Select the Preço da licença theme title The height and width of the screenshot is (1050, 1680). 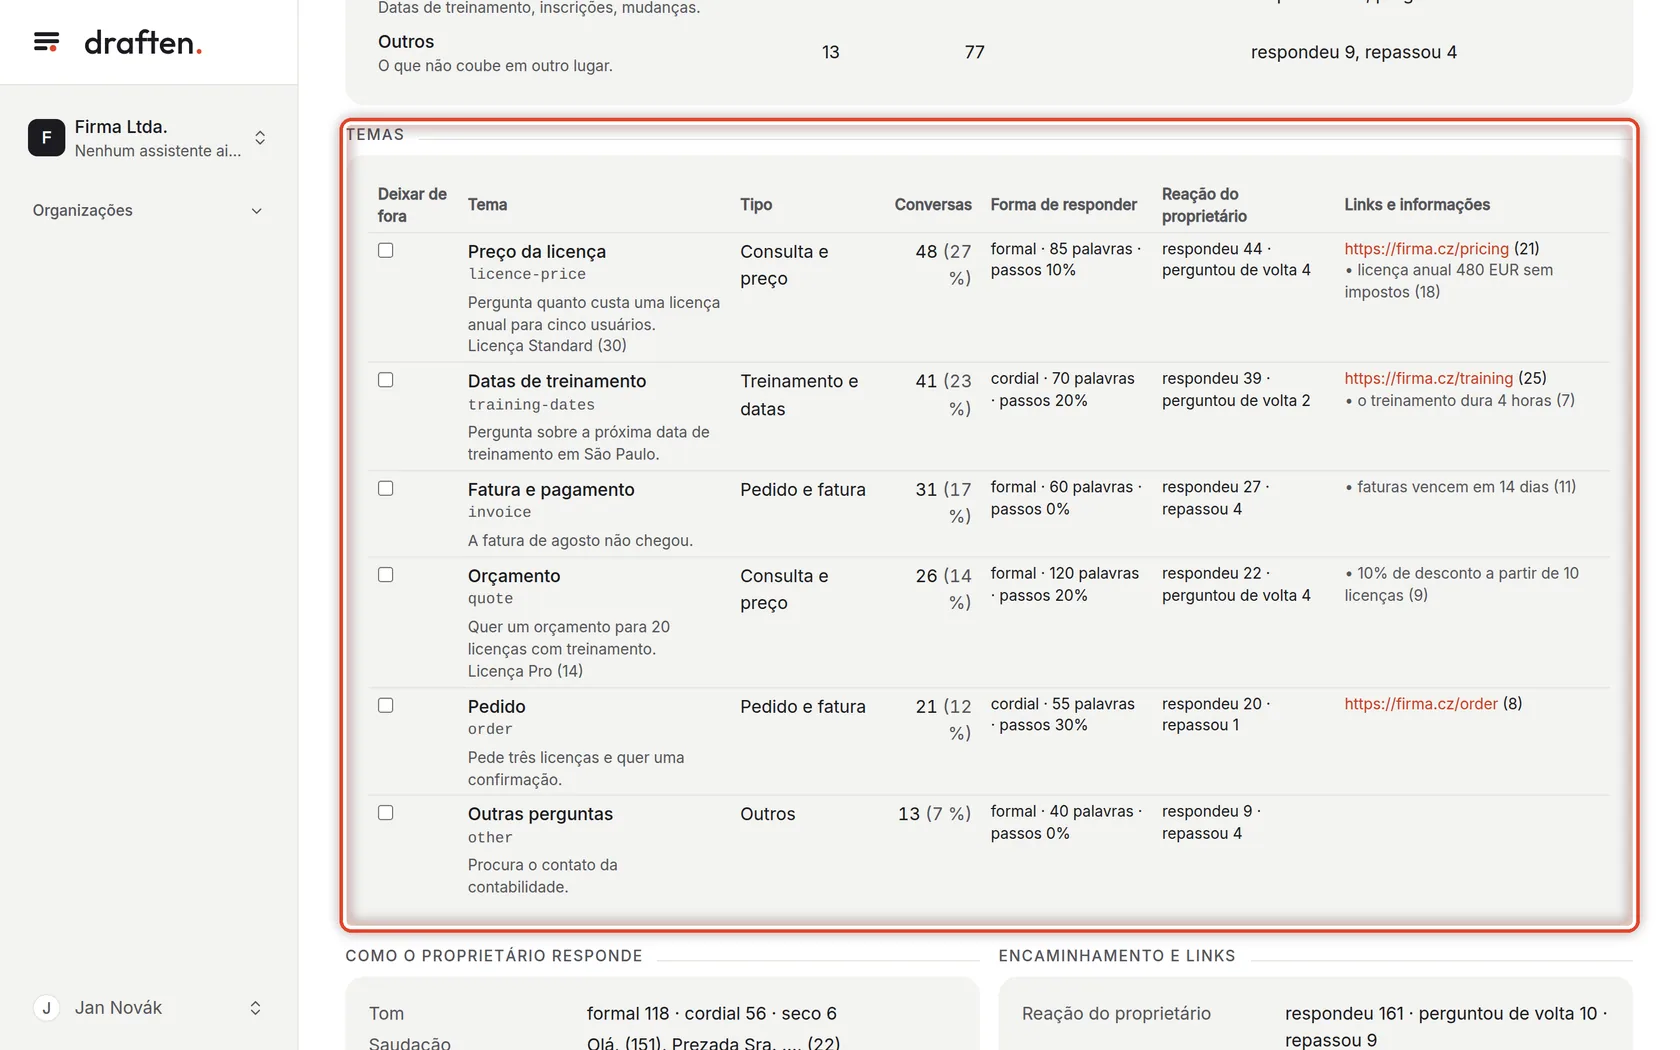537,252
